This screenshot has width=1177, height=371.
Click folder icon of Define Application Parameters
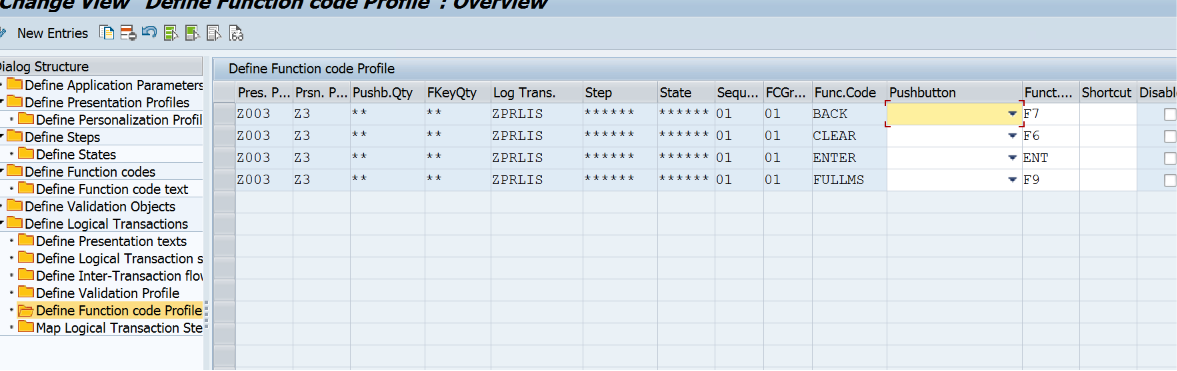(x=14, y=85)
